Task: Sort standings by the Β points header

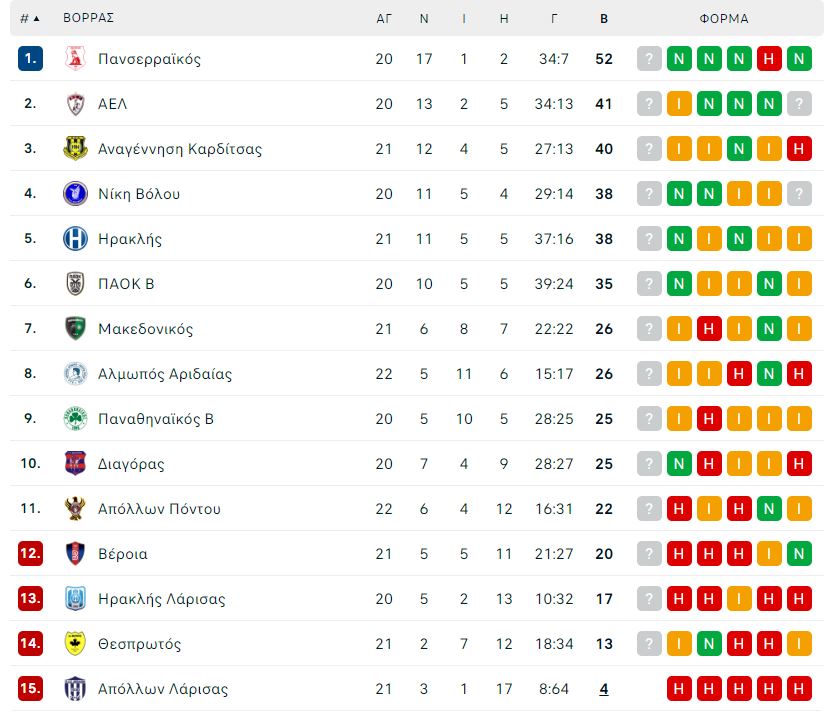Action: click(604, 18)
